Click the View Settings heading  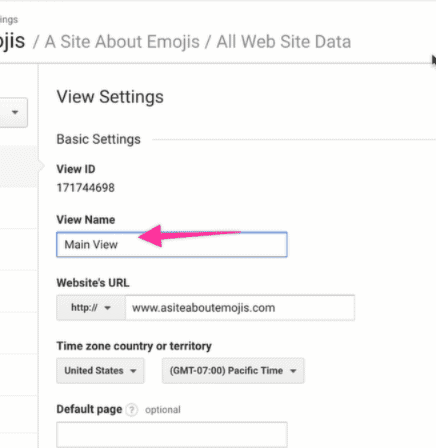click(x=110, y=97)
